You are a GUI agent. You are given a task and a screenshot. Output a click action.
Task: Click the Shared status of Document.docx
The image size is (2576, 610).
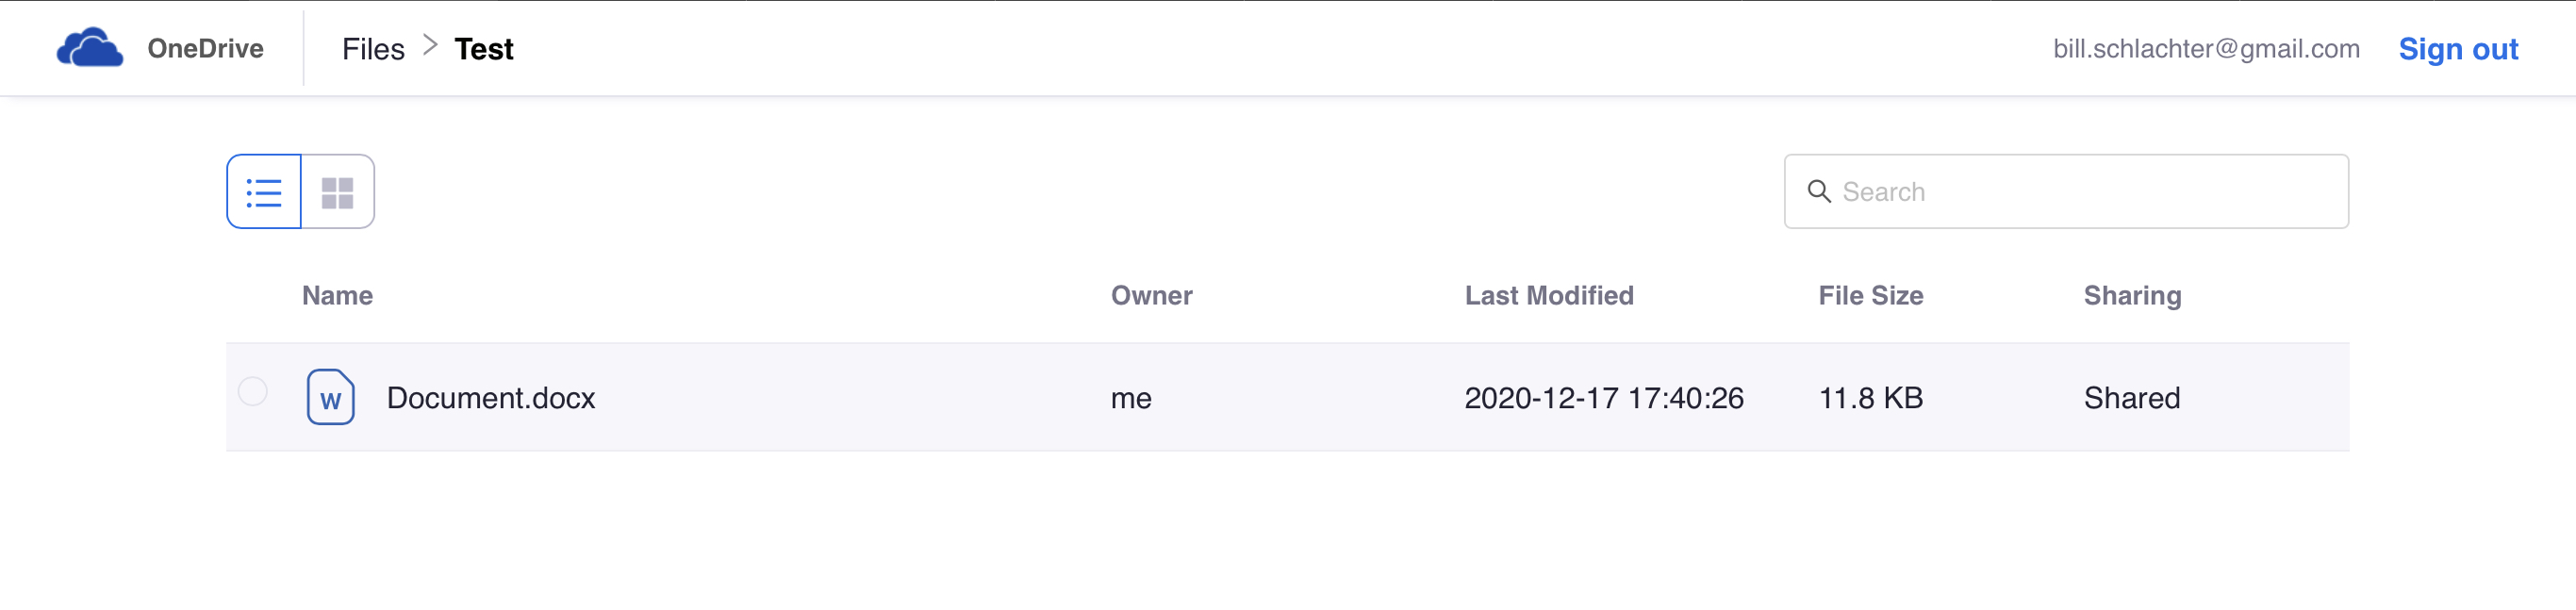click(2131, 398)
